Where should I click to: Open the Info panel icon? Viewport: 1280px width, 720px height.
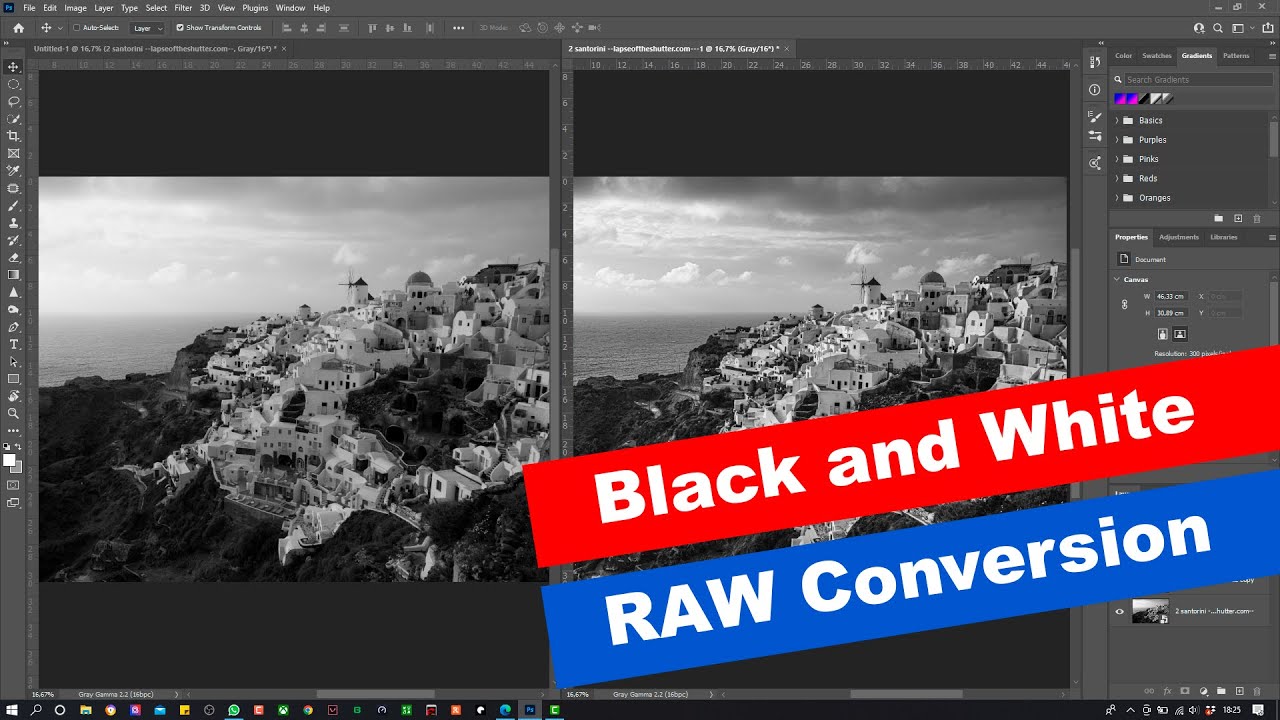1095,90
